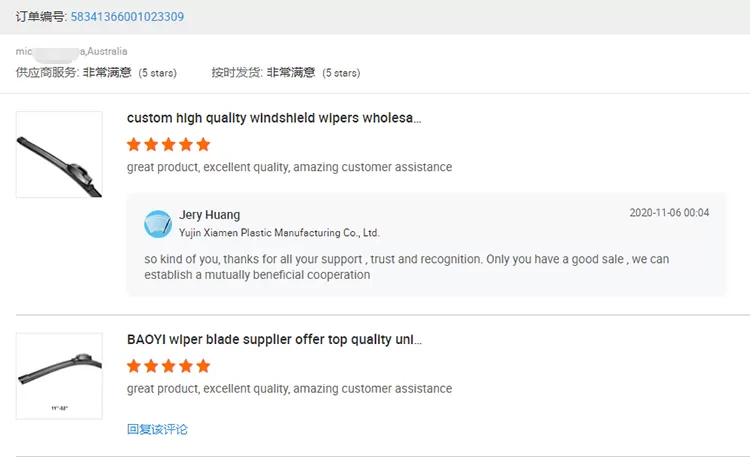750x457 pixels.
Task: Click first star of BAOYI product rating
Action: (134, 366)
